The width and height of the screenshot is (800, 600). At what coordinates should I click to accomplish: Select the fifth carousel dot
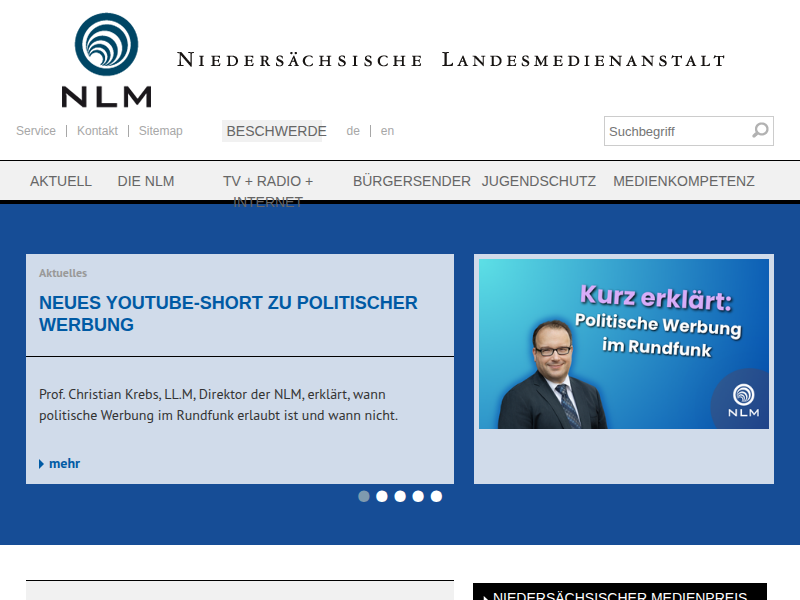coord(436,496)
